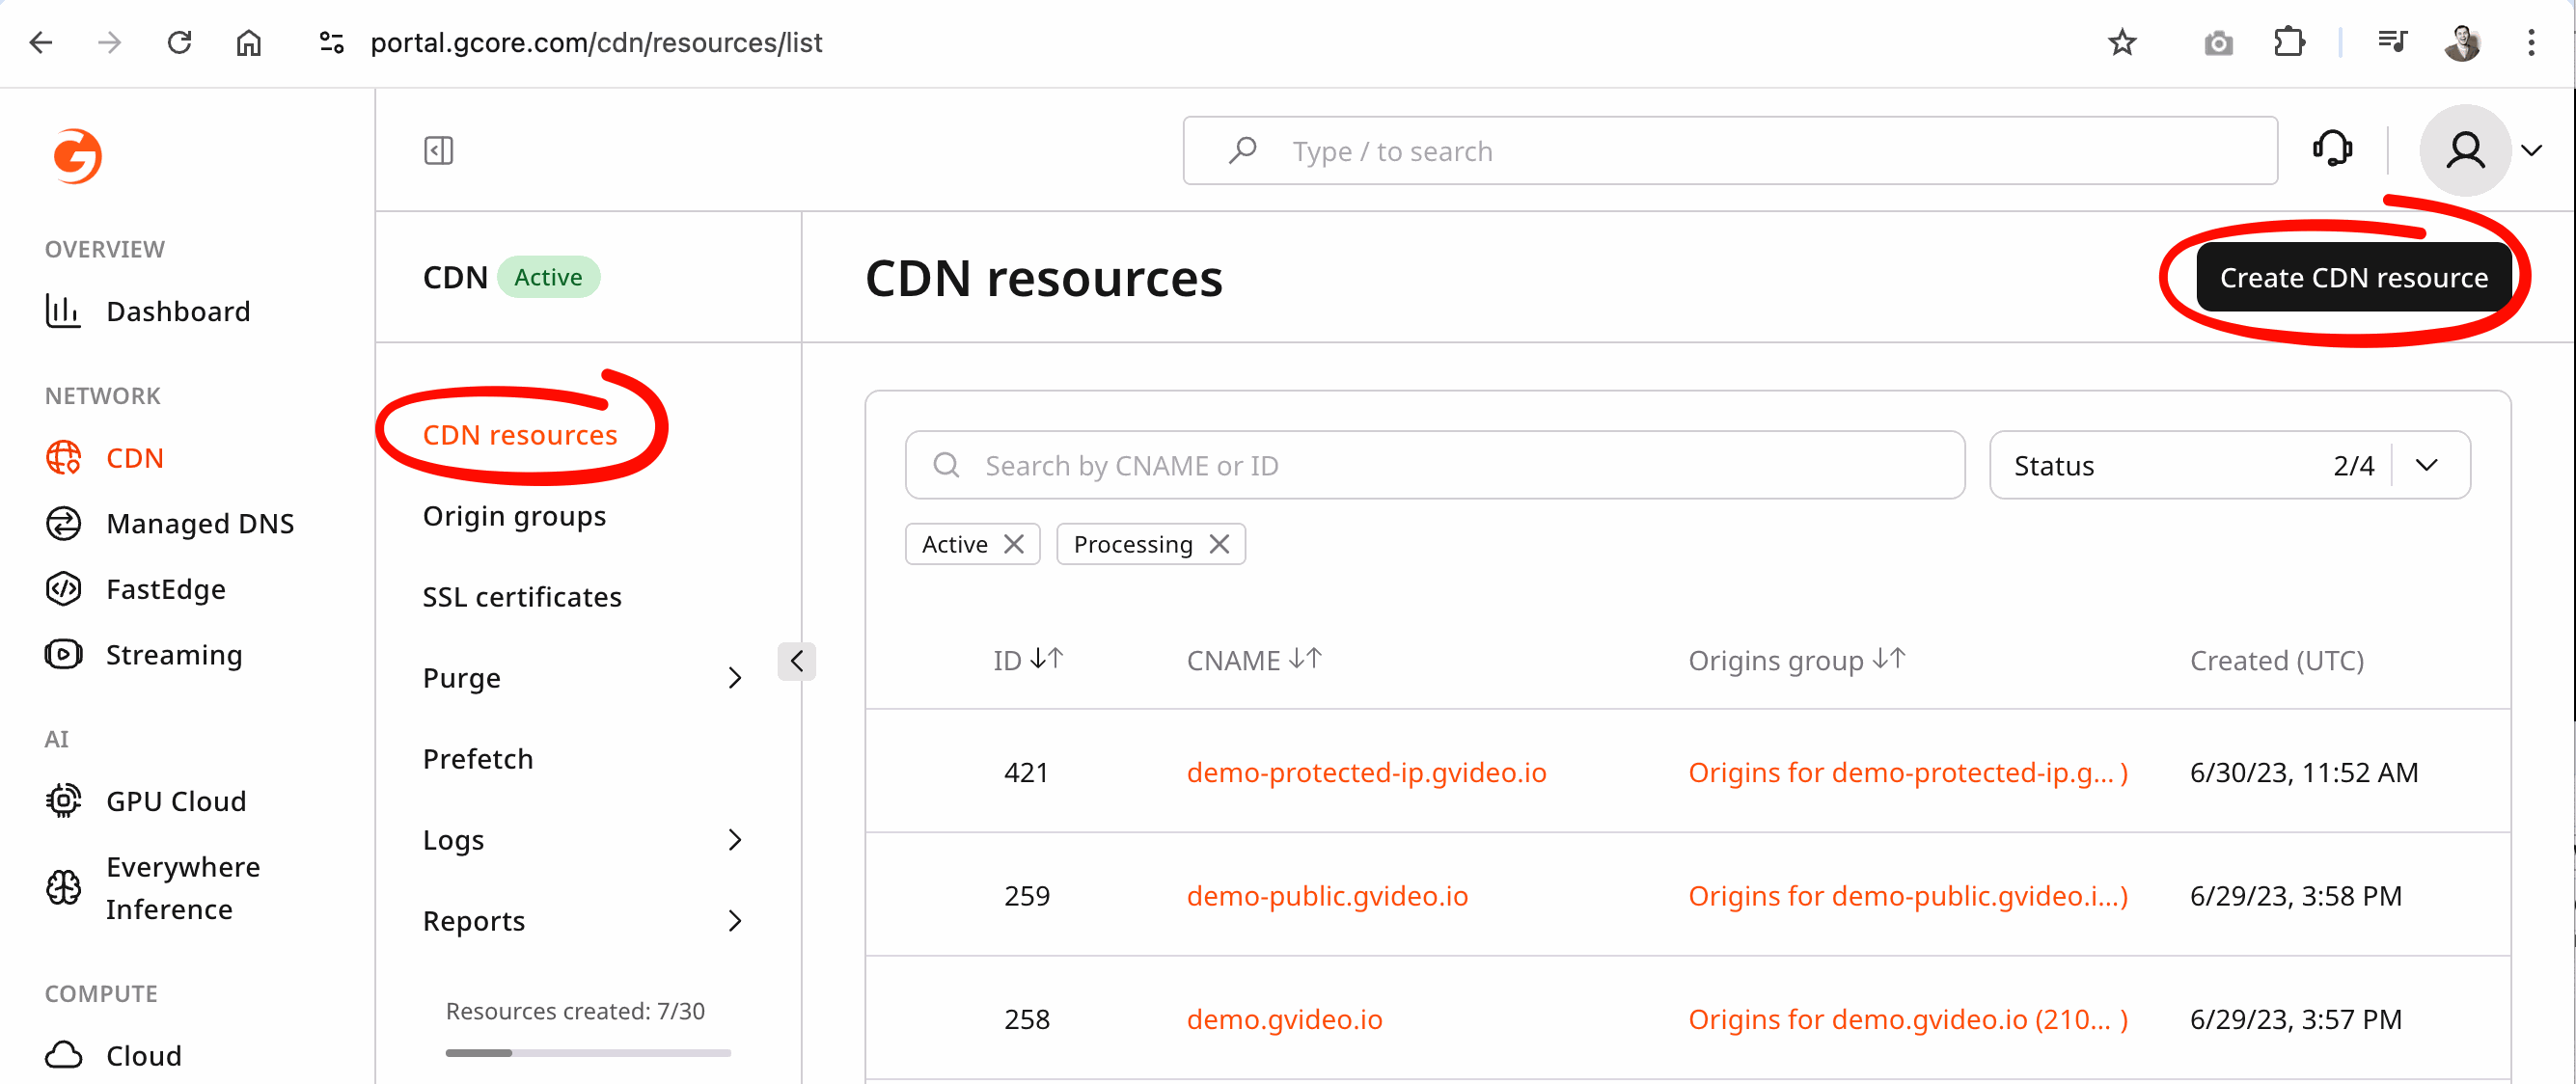Click the Gcore logo

(77, 156)
